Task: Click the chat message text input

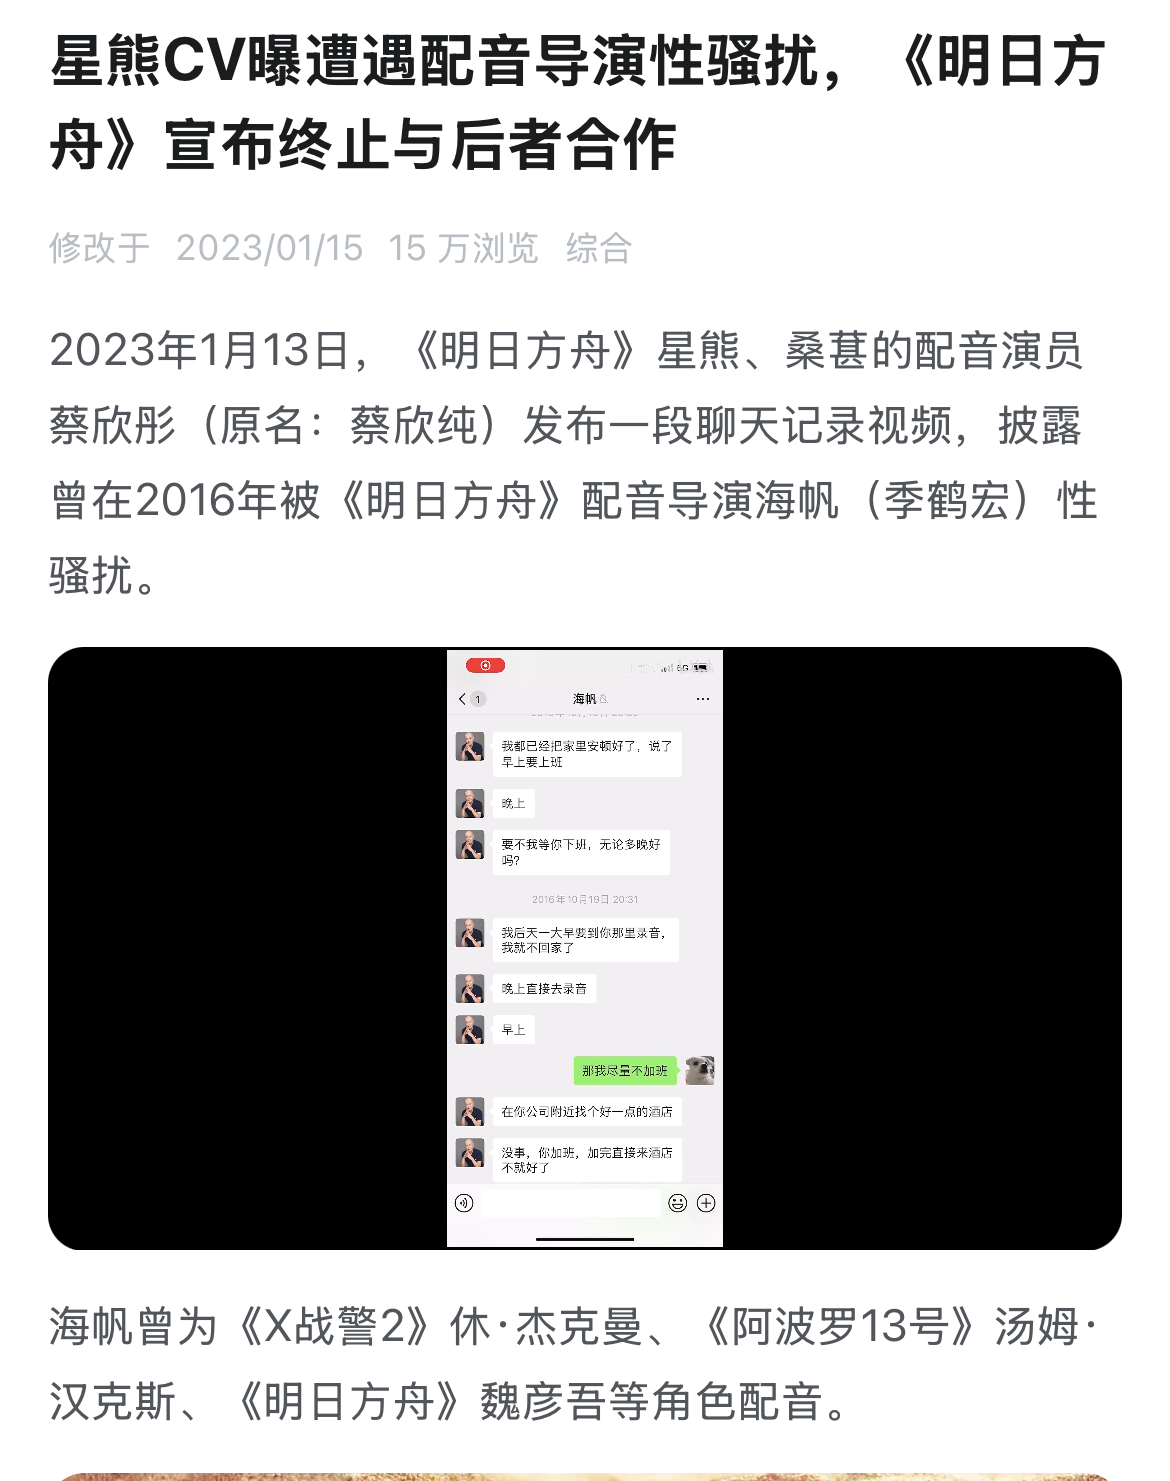Action: [x=571, y=1203]
